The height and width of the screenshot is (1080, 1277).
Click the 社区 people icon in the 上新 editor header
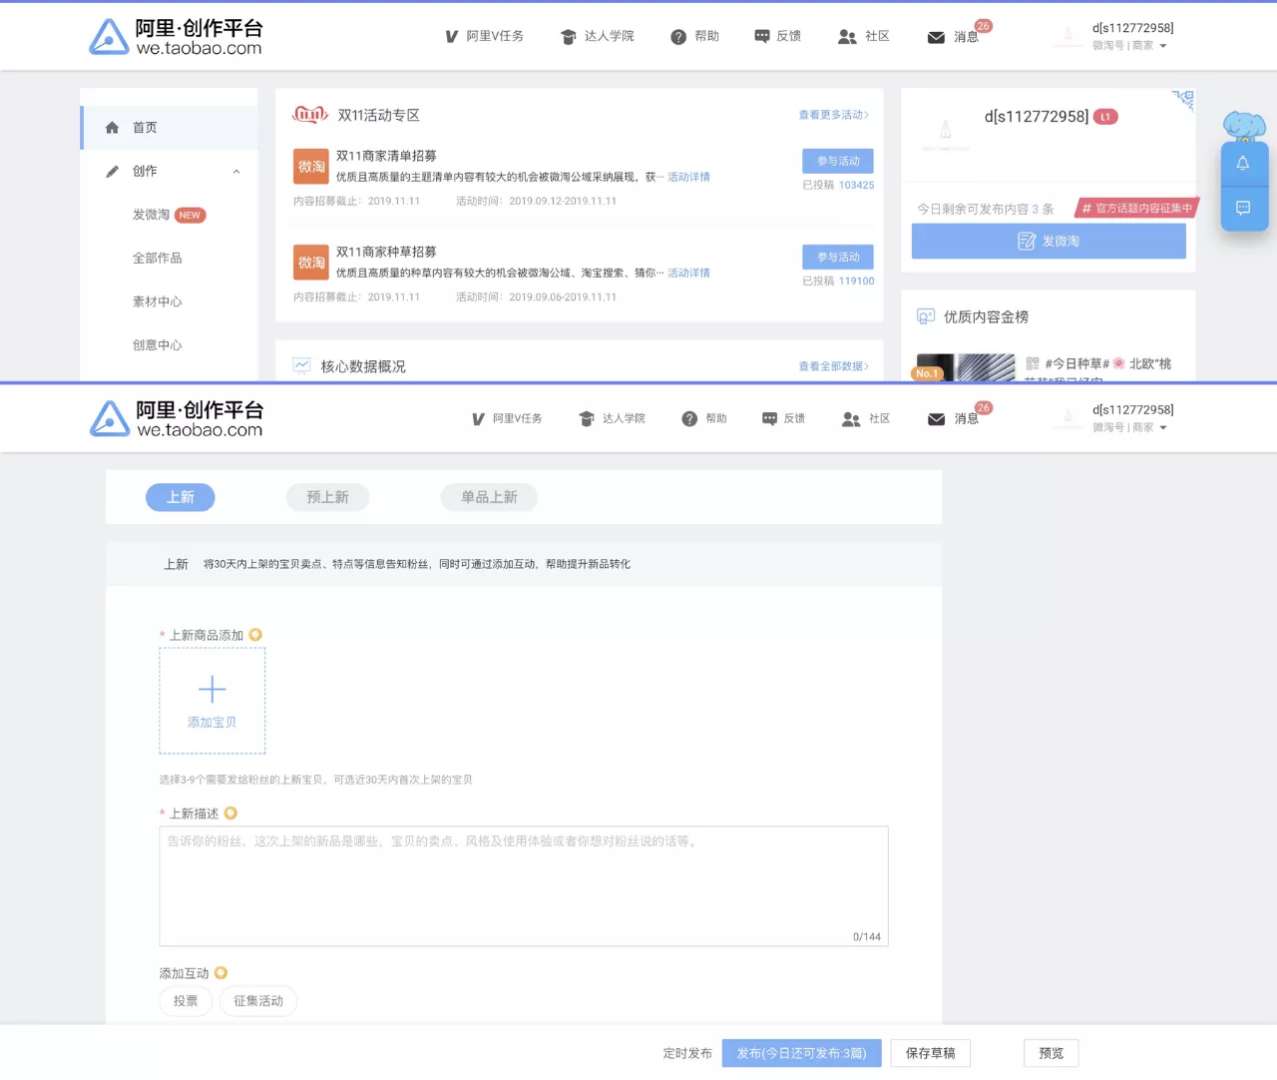click(851, 419)
